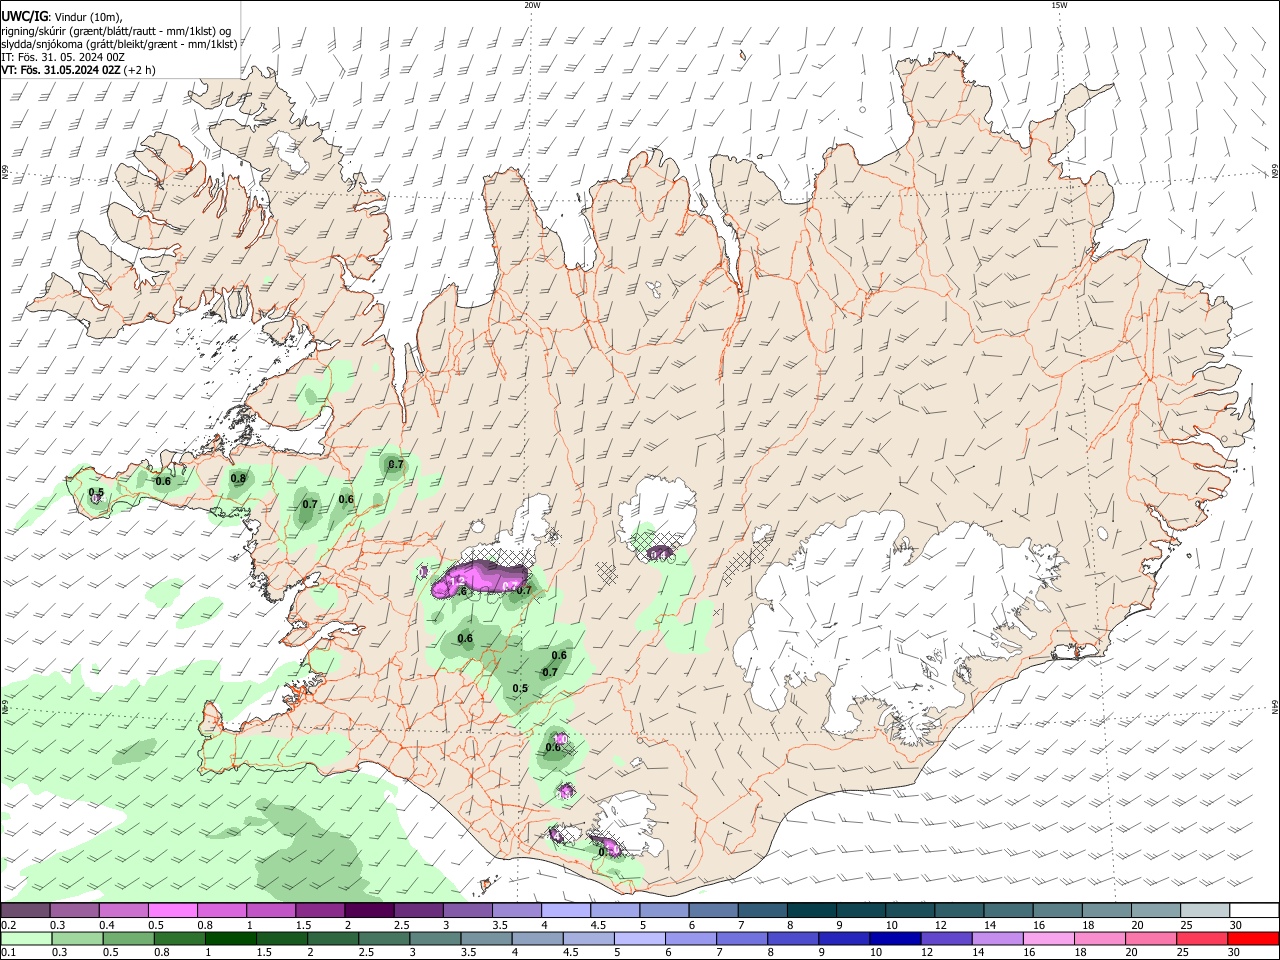Viewport: 1280px width, 960px height.
Task: Click the 'VT: Fös. 31.05.2024 02Z (+2 h)' line
Action: pyautogui.click(x=78, y=70)
